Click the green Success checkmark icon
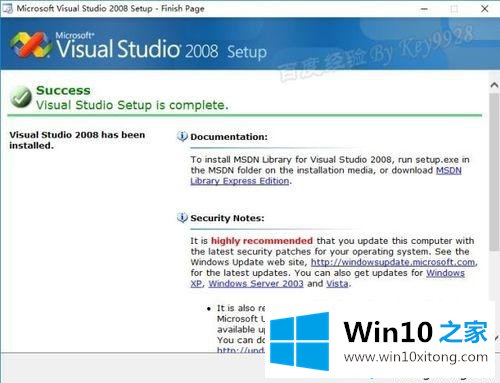This screenshot has width=500, height=383. click(21, 97)
